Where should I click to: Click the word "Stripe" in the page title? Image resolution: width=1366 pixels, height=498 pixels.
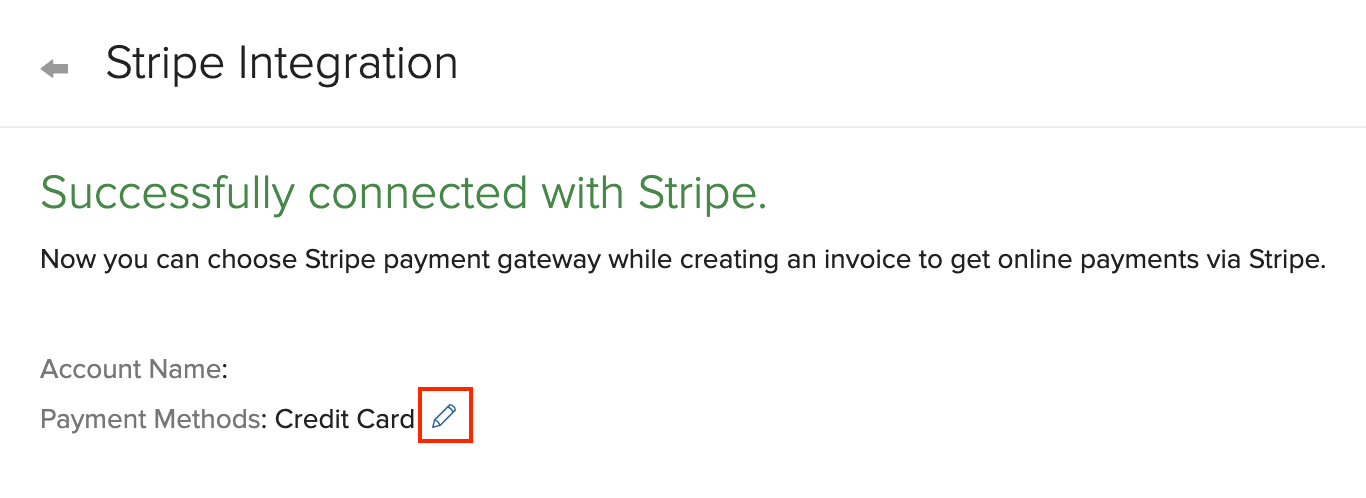coord(166,64)
